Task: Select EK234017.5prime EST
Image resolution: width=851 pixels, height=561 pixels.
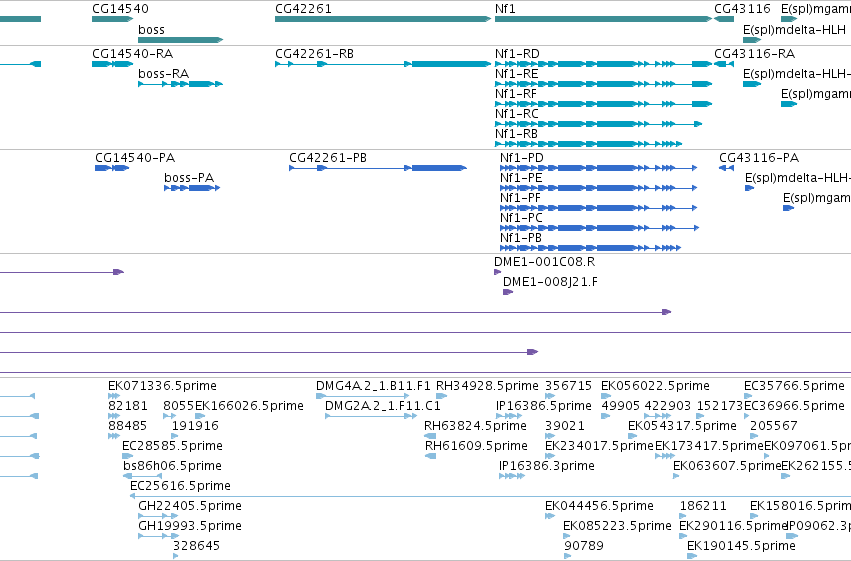Action: [x=550, y=456]
